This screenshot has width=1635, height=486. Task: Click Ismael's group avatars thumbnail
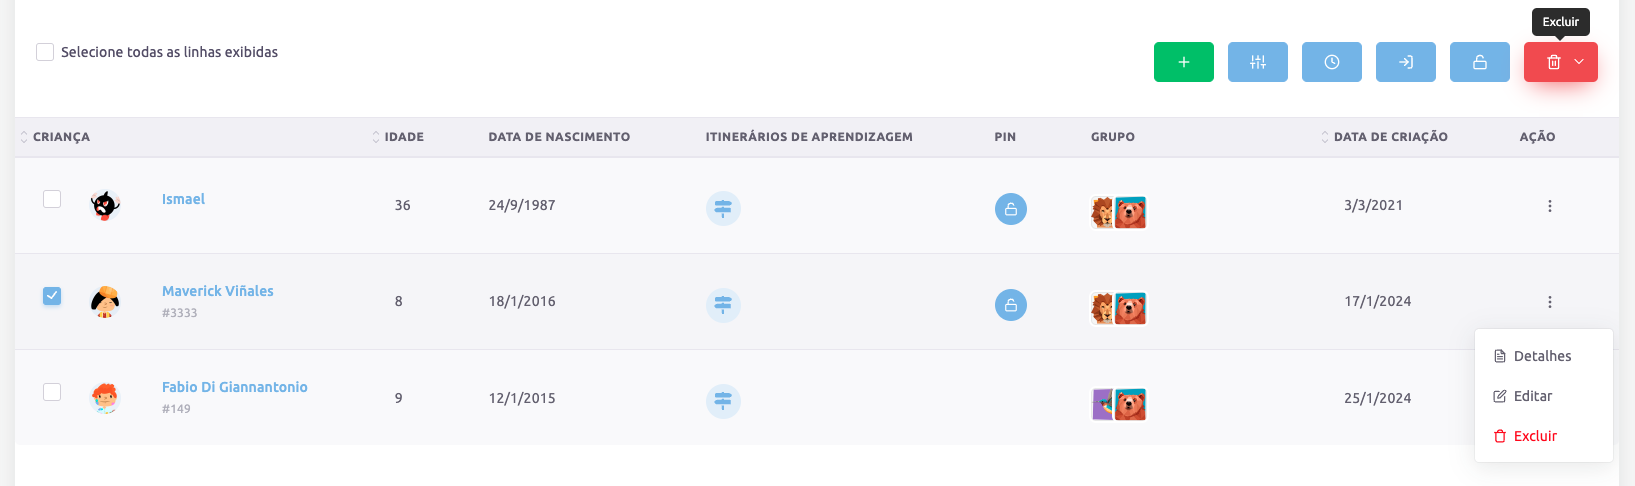pos(1118,212)
